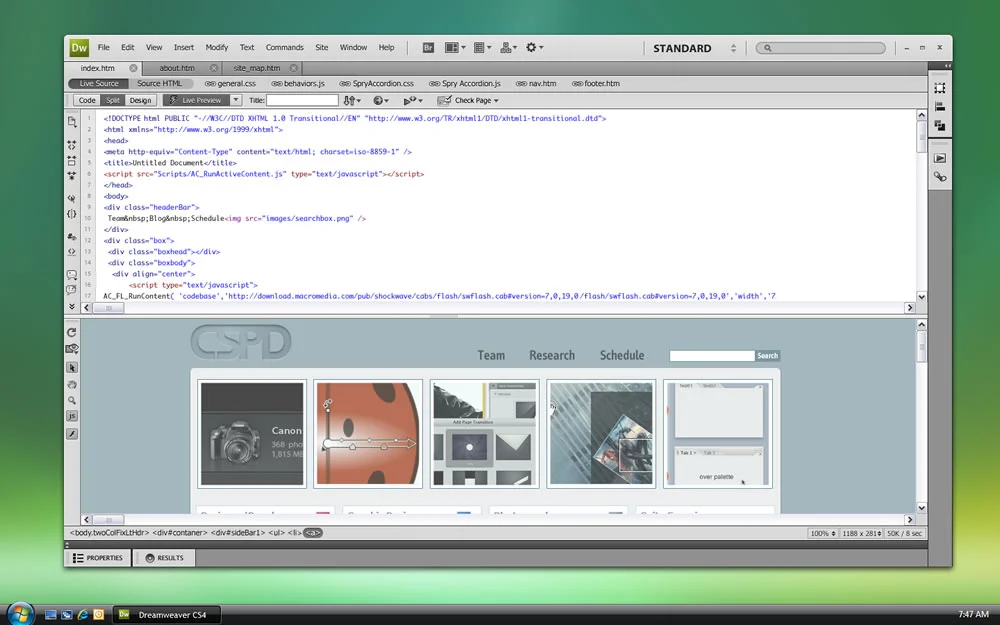
Task: Select the Hand tool
Action: click(x=72, y=385)
